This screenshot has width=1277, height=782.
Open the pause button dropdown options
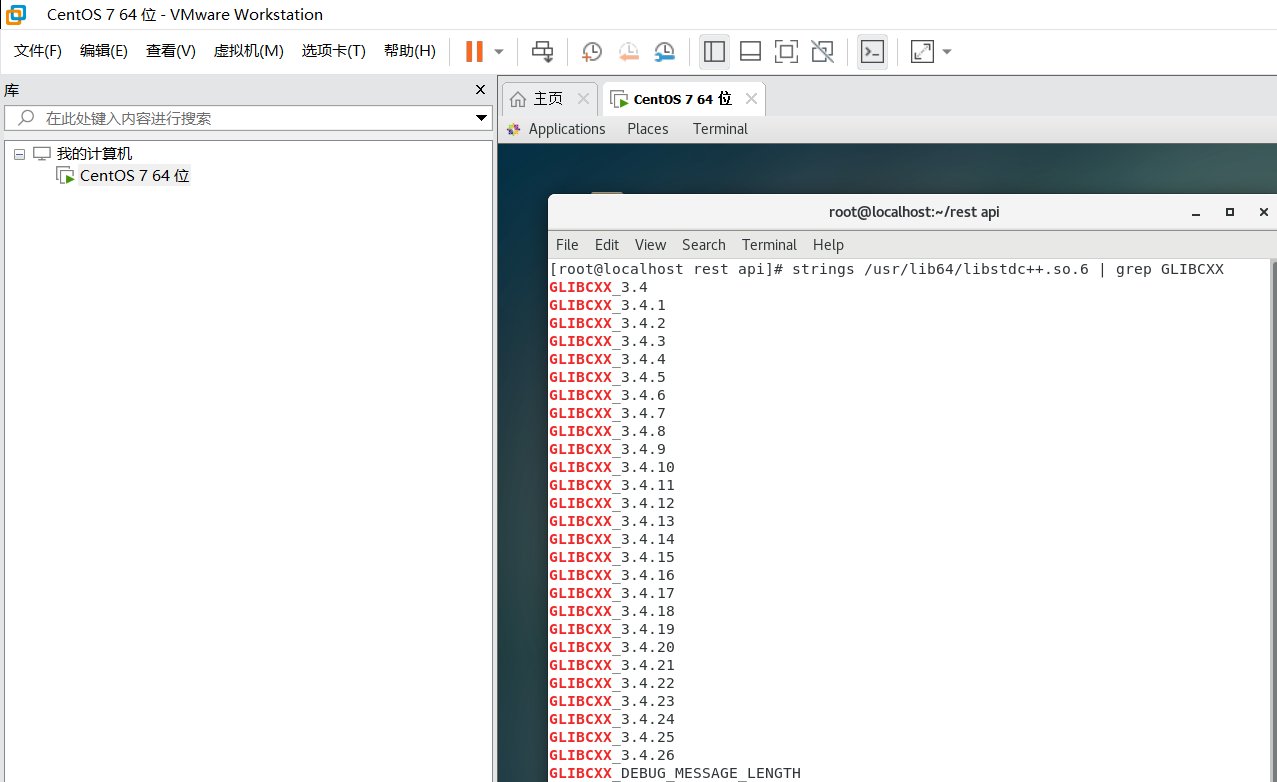[x=497, y=51]
